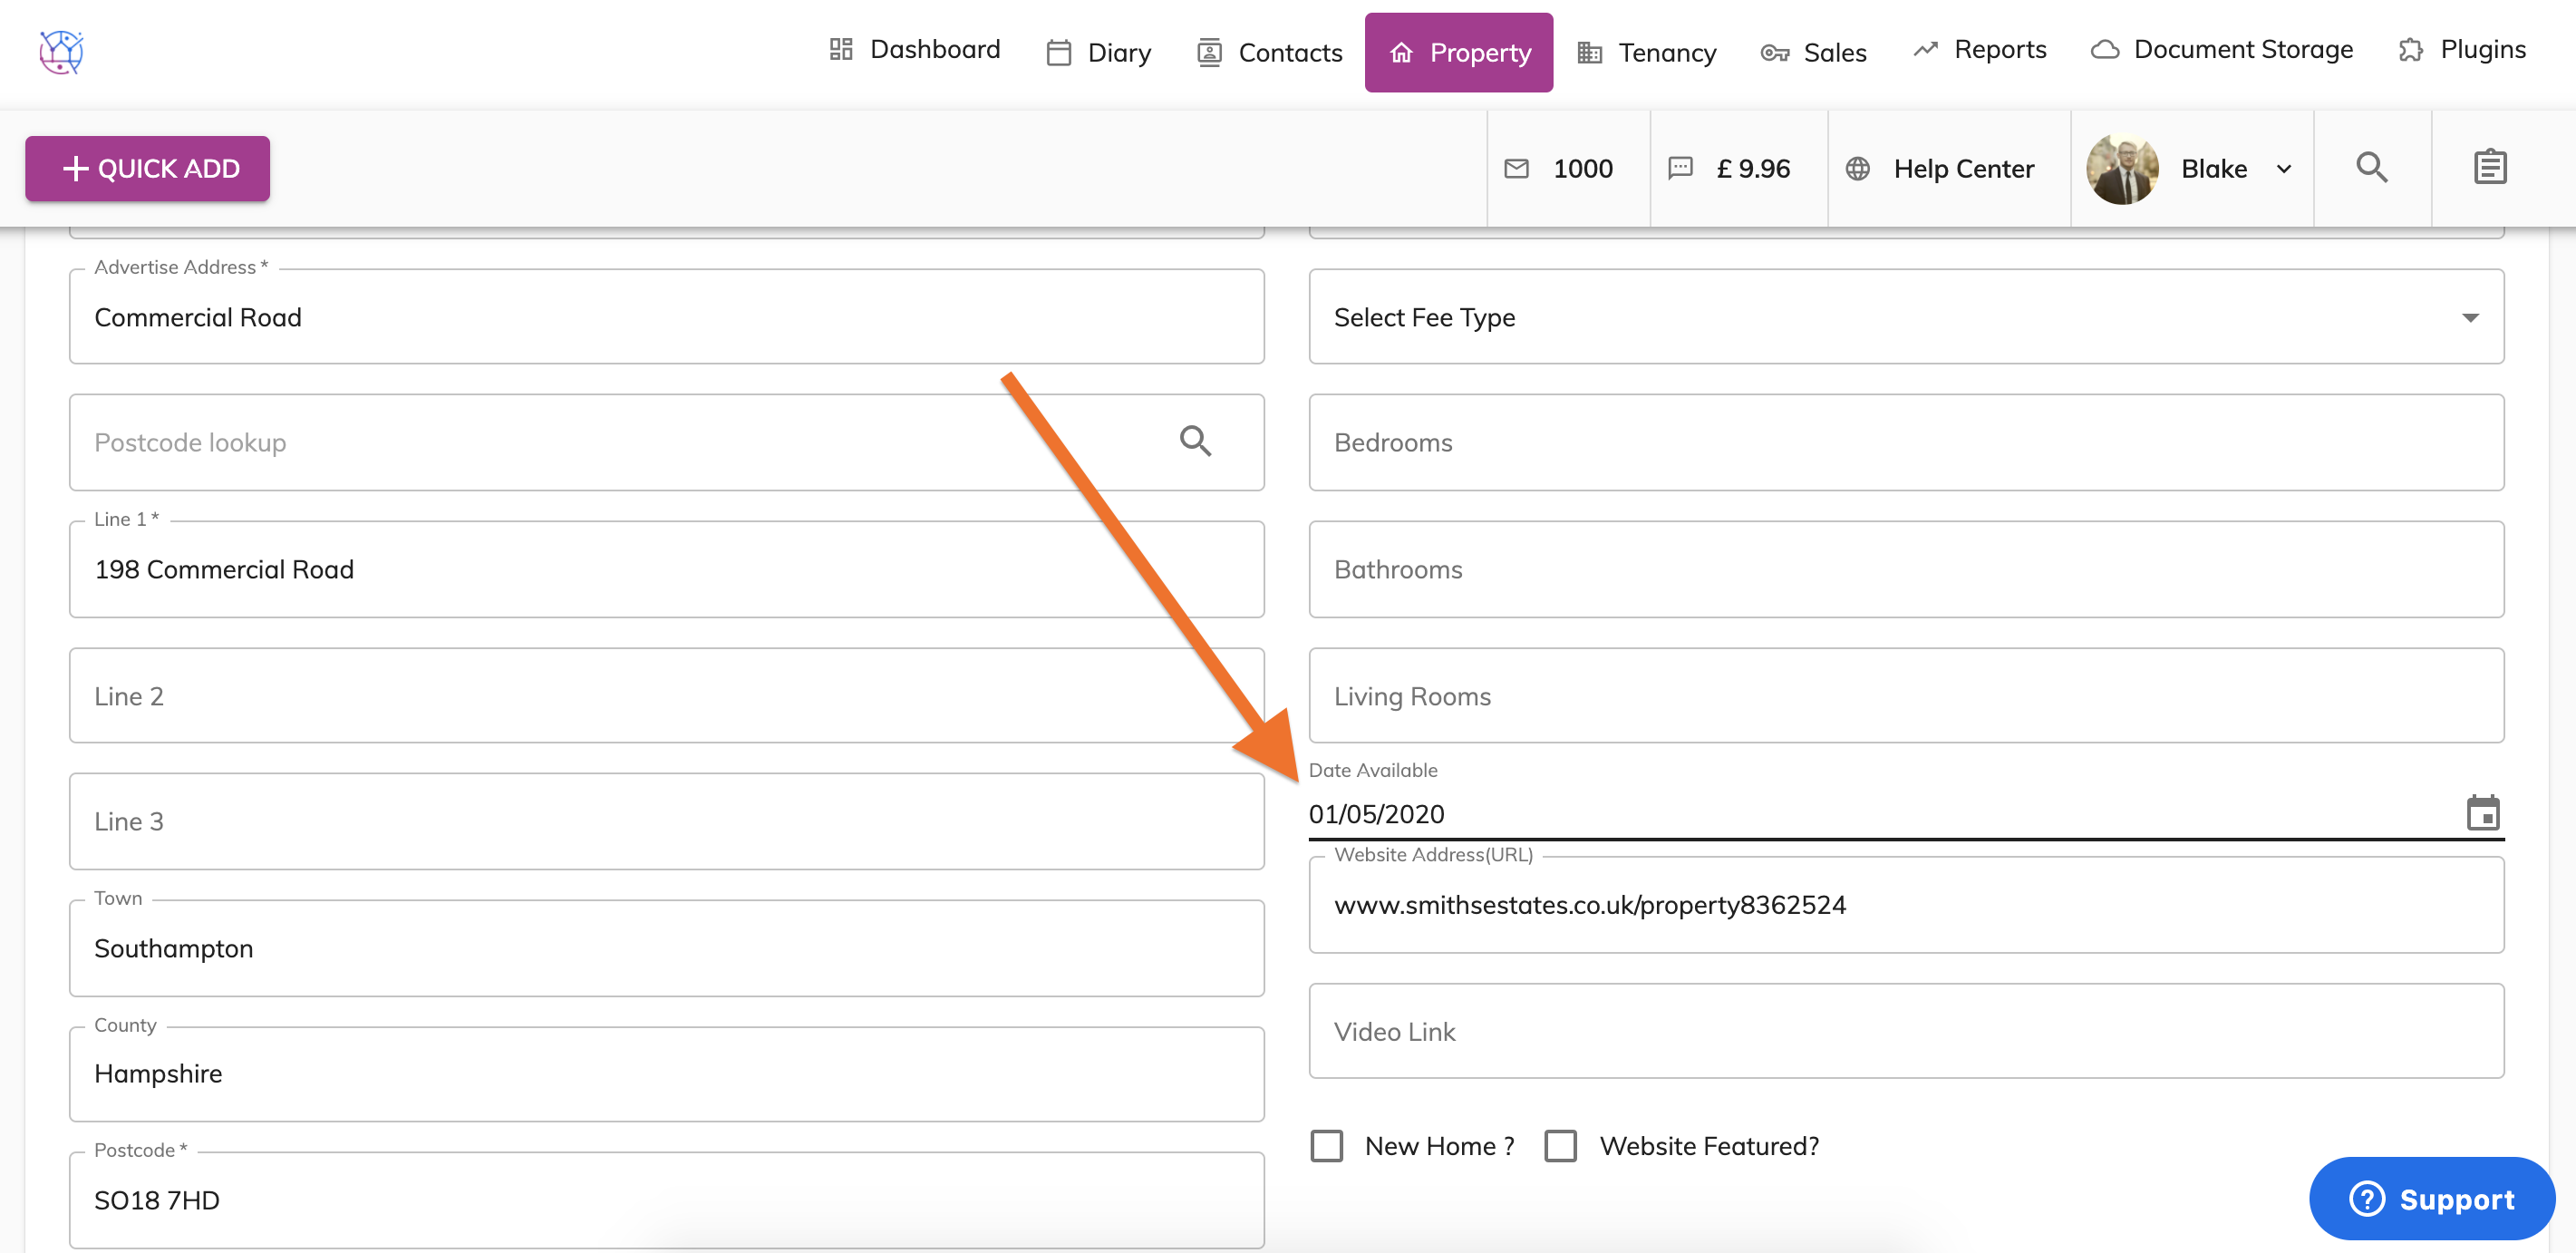Check the New Home checkbox

(x=1327, y=1145)
